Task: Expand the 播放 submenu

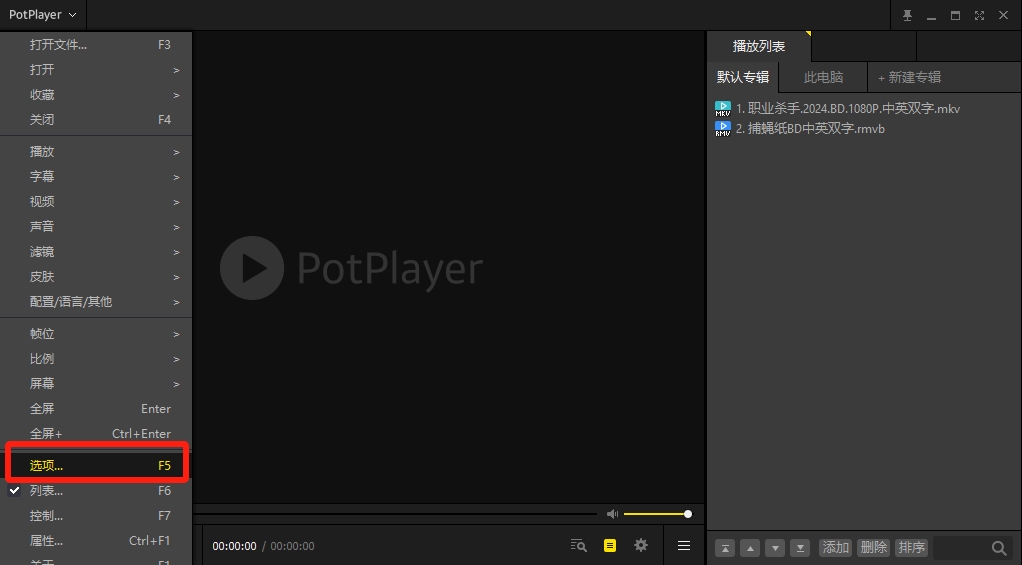Action: [96, 152]
